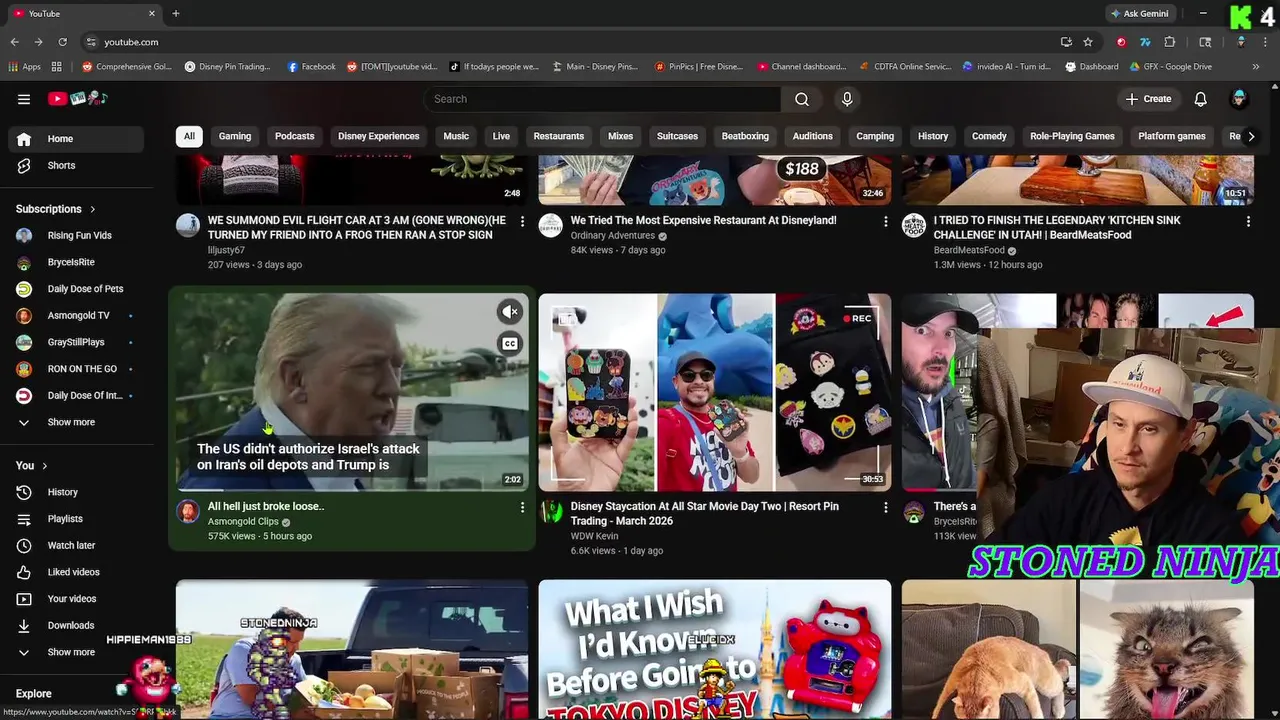Expand the Subscriptions section arrow
Screen dimensions: 1280x720
pyautogui.click(x=93, y=209)
